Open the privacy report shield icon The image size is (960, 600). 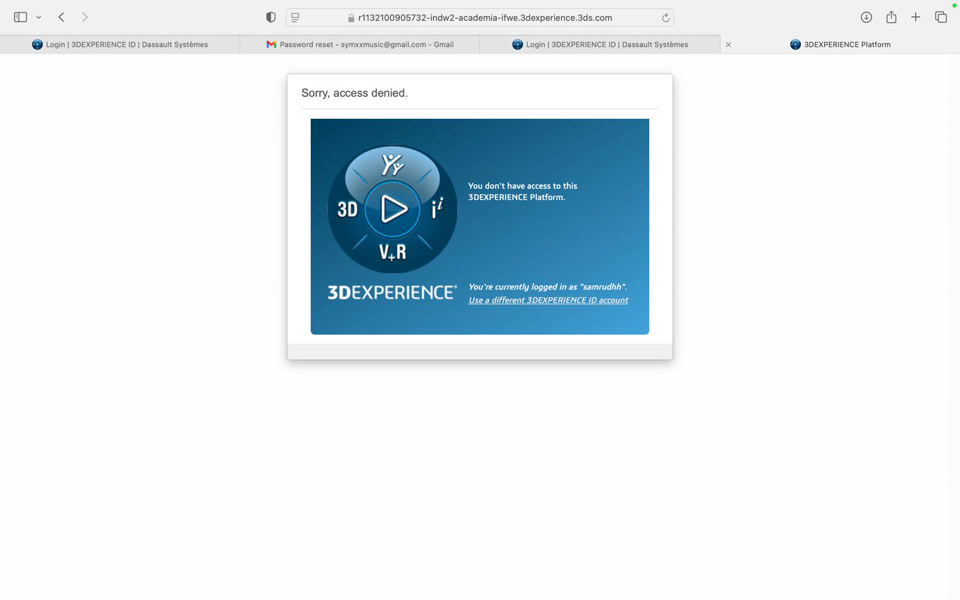271,17
